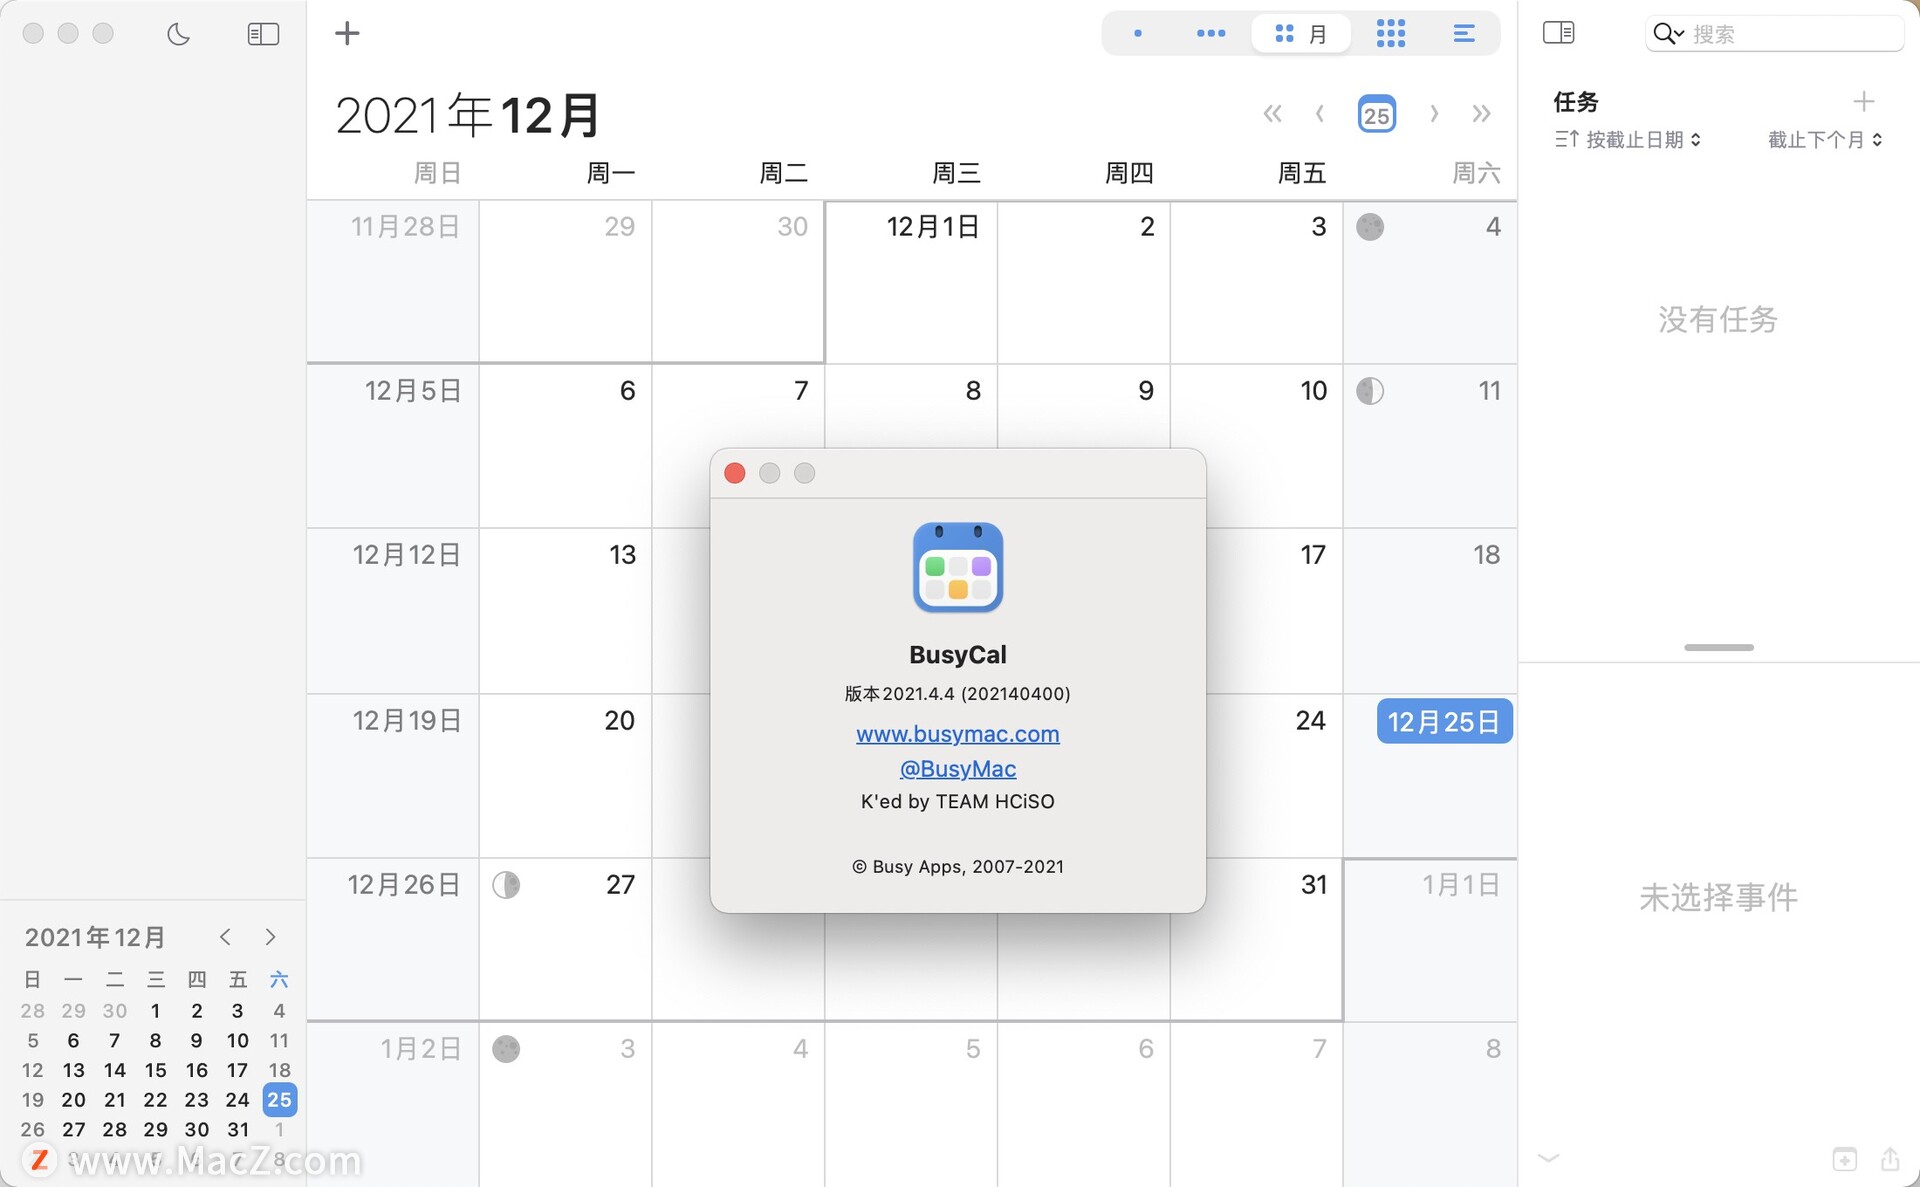Click moon phase icon on December 27
This screenshot has width=1920, height=1187.
(506, 885)
